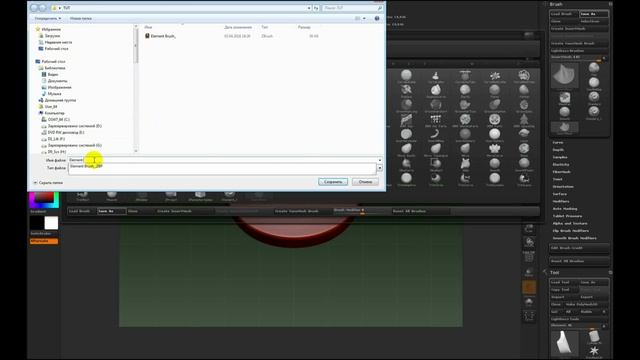640x360 pixels.
Task: Select the IMM Ind. Parts brush icon
Action: pyautogui.click(x=436, y=120)
